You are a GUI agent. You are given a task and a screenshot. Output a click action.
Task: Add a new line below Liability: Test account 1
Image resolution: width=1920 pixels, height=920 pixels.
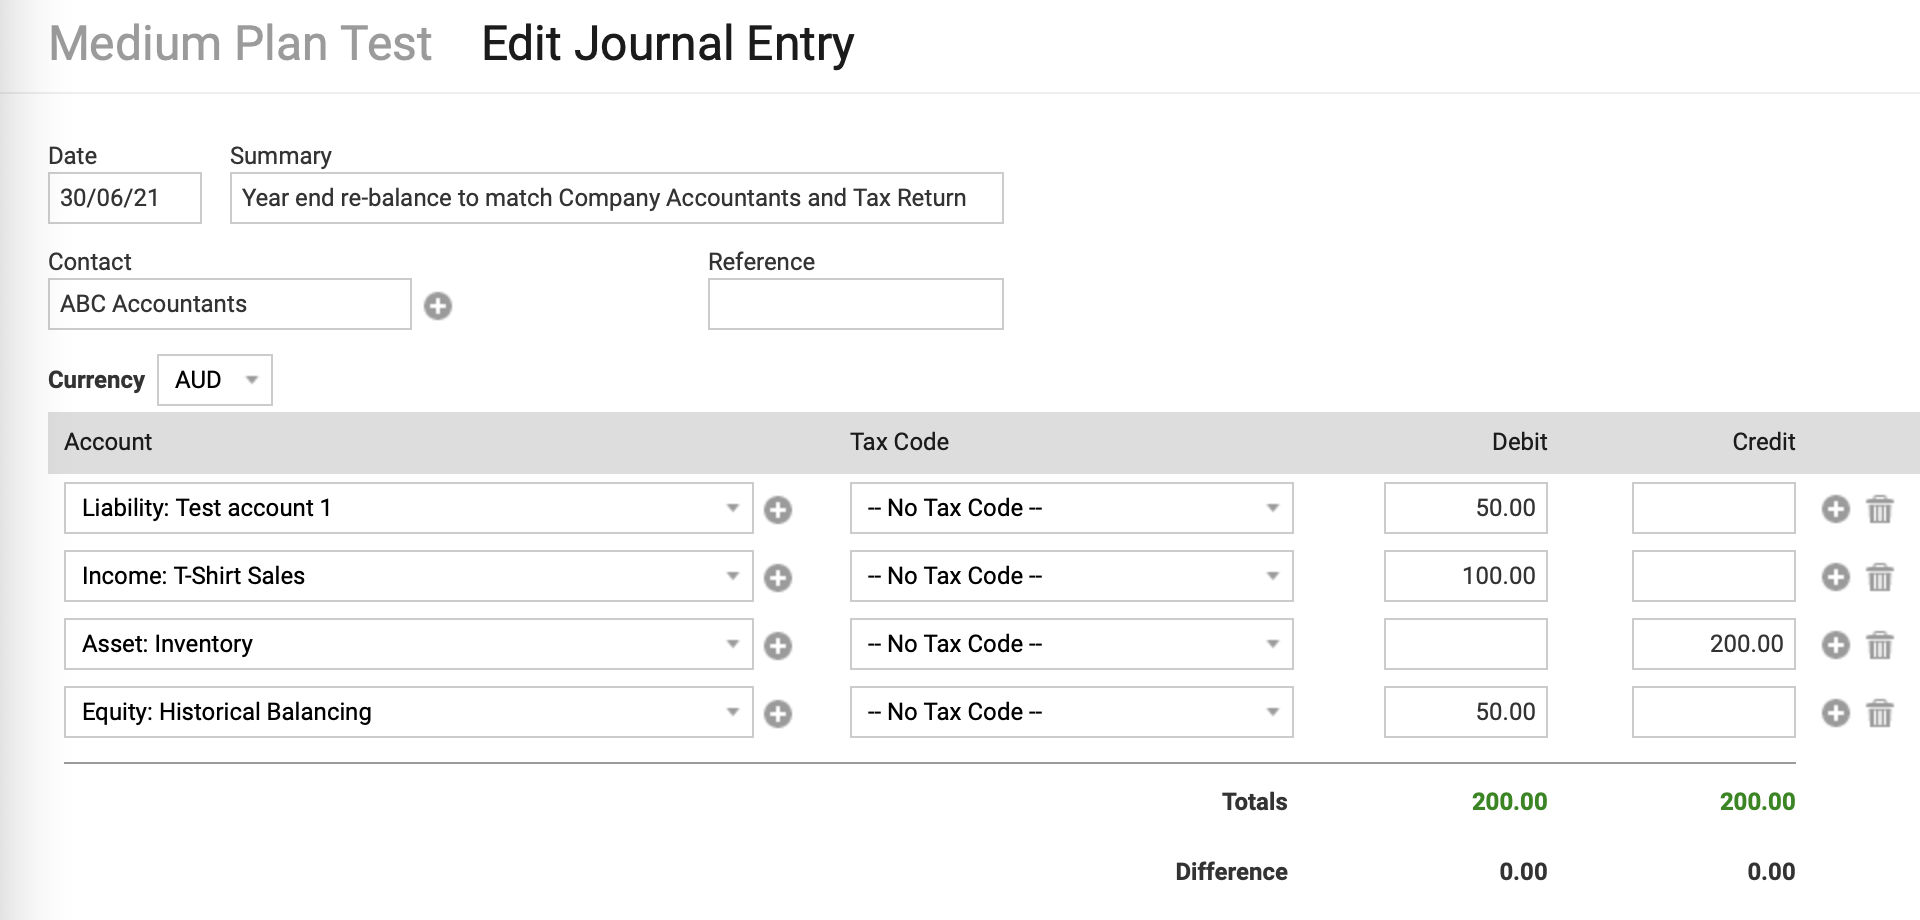[1835, 509]
